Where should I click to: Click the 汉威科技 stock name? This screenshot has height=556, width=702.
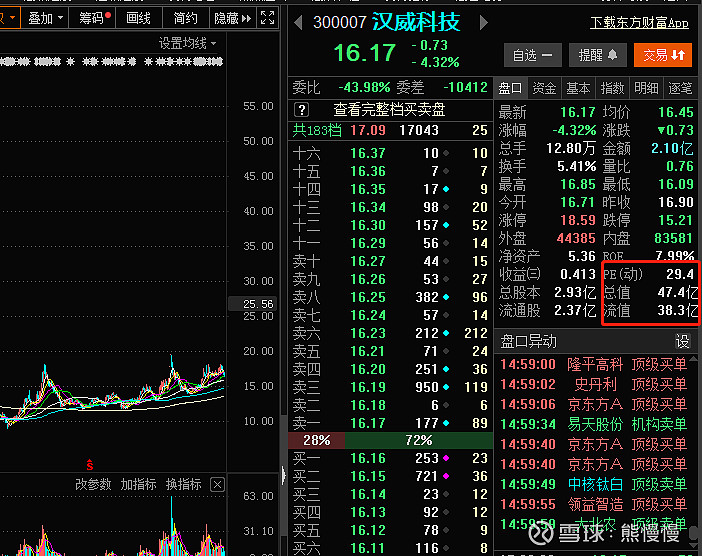416,22
